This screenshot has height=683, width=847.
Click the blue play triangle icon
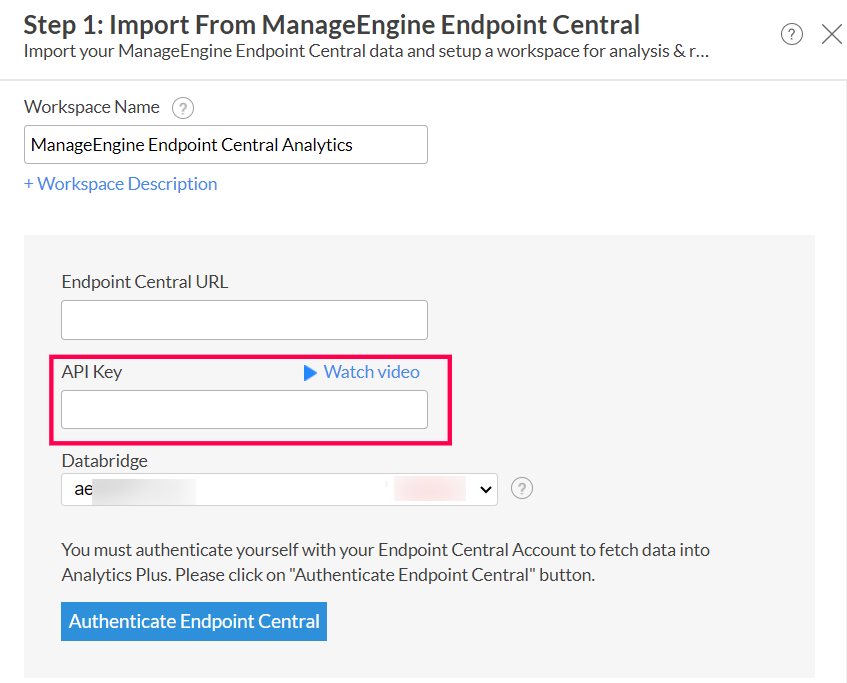coord(310,372)
